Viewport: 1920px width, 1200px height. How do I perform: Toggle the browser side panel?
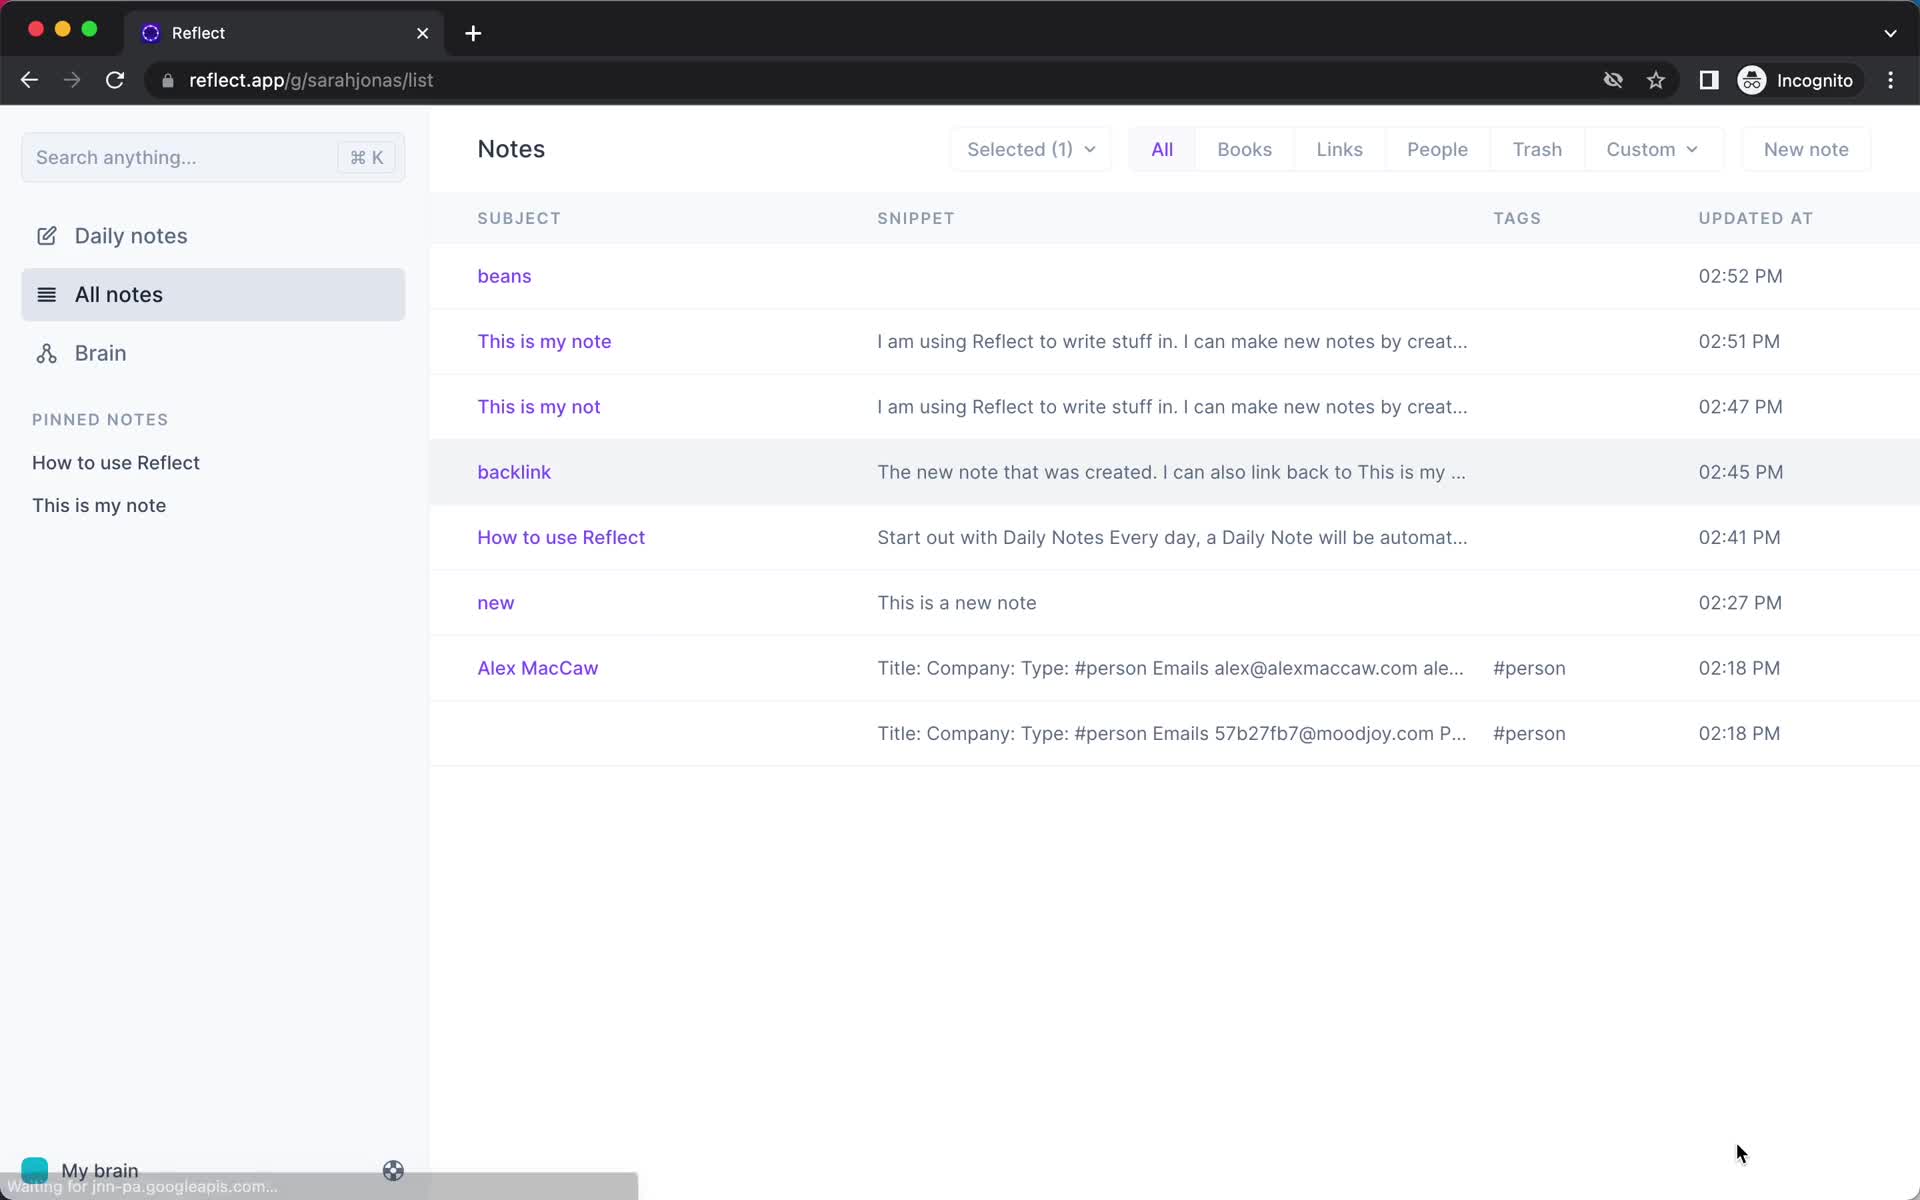tap(1709, 80)
